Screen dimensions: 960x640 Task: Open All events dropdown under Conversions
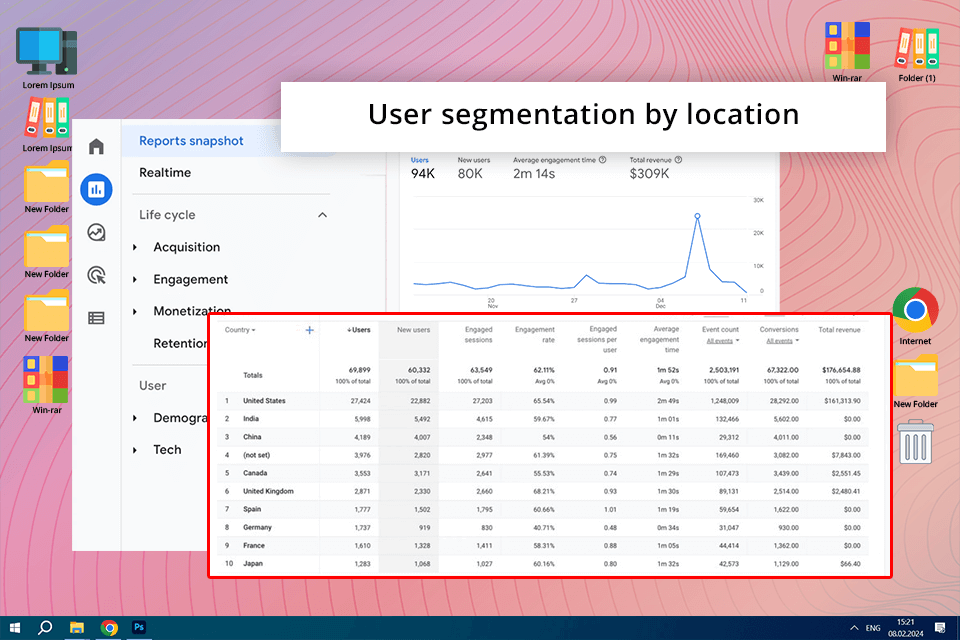(x=782, y=341)
